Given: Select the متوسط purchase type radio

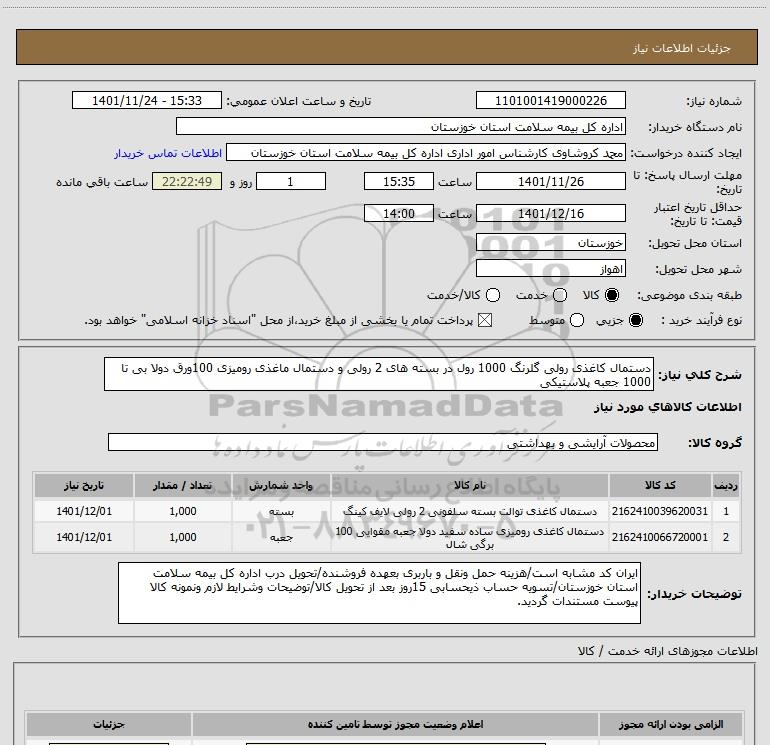Looking at the screenshot, I should [x=577, y=321].
